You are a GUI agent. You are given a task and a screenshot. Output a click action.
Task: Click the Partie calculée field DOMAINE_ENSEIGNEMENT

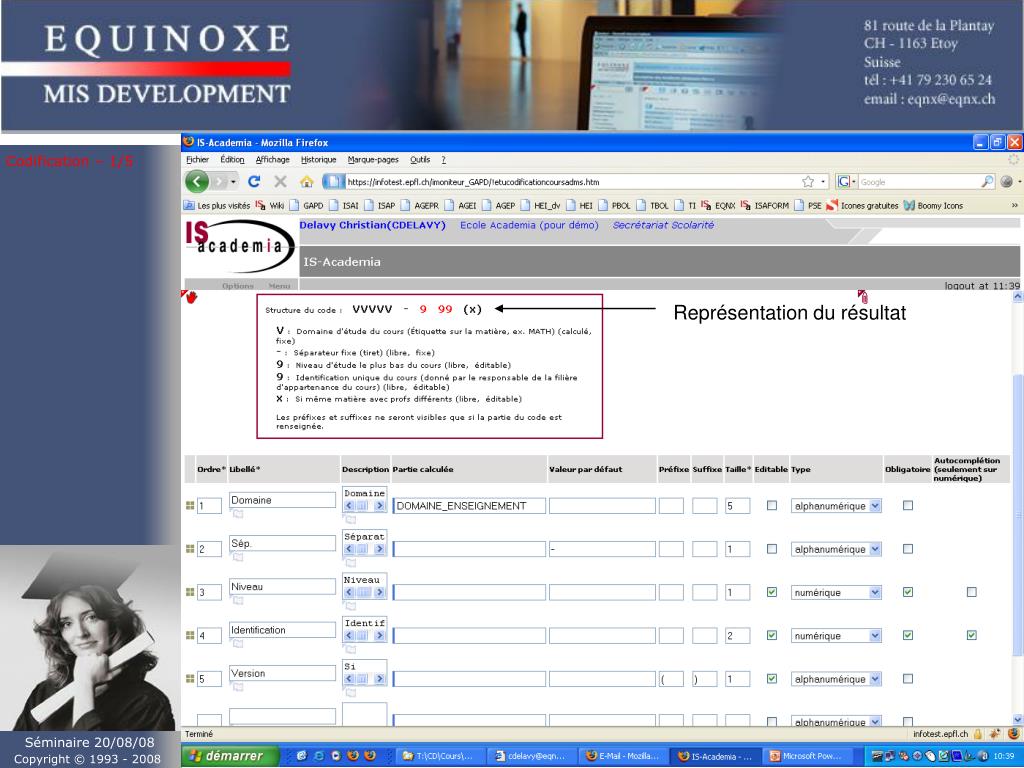click(x=469, y=506)
